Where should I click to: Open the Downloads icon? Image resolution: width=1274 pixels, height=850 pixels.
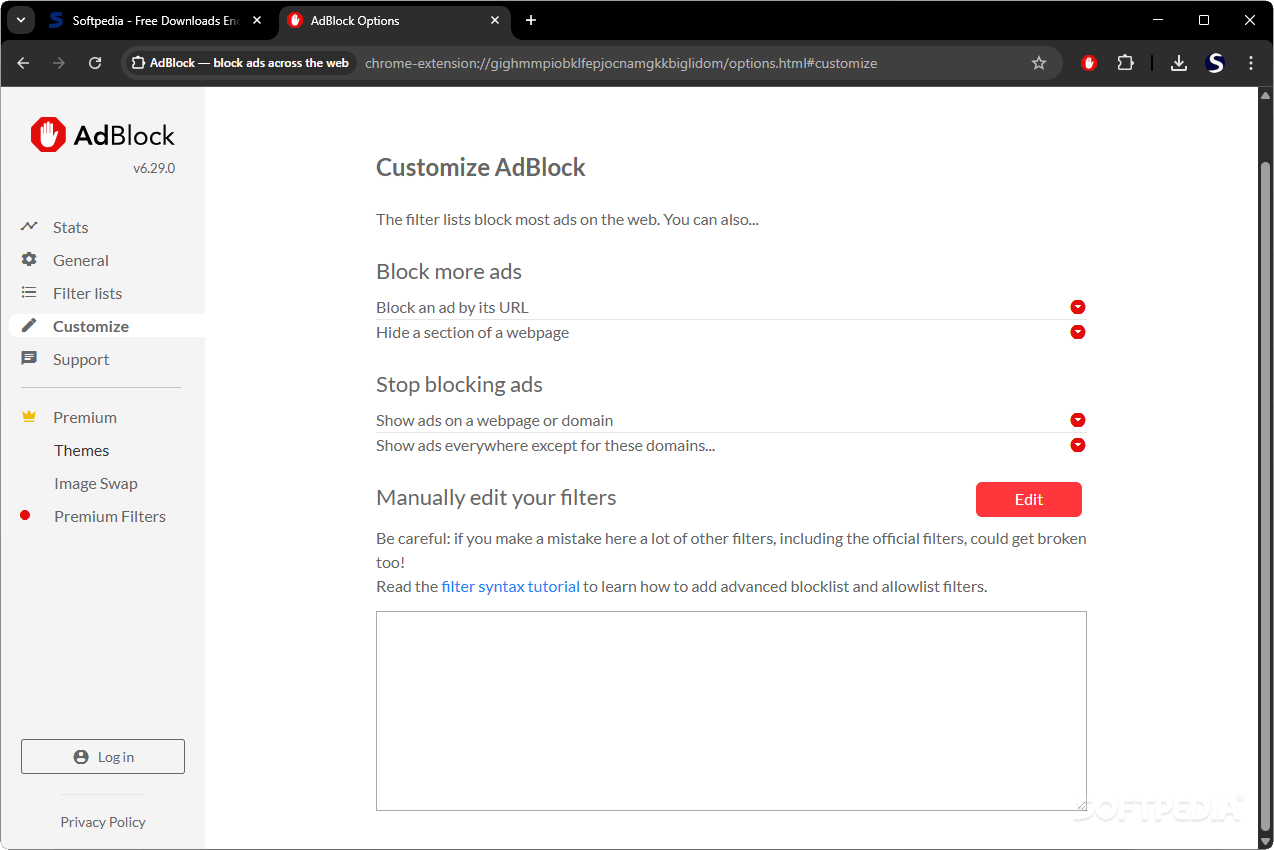pos(1178,62)
